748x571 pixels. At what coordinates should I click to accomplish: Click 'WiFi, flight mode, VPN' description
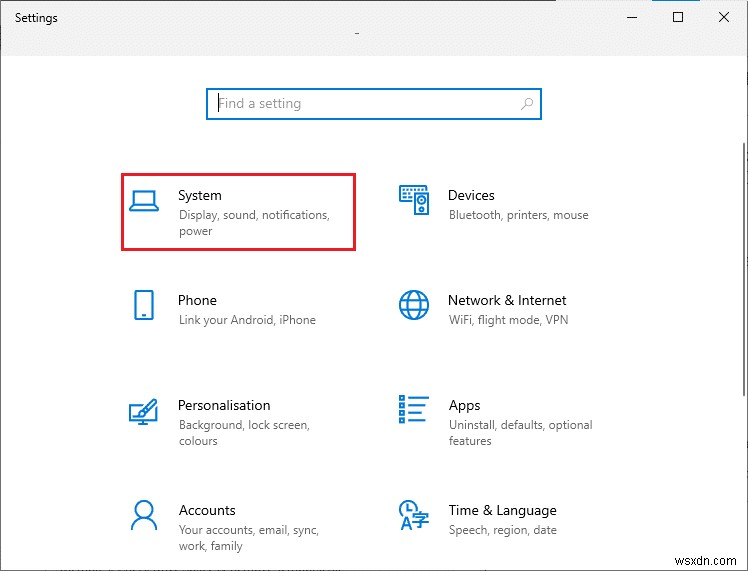pyautogui.click(x=509, y=320)
